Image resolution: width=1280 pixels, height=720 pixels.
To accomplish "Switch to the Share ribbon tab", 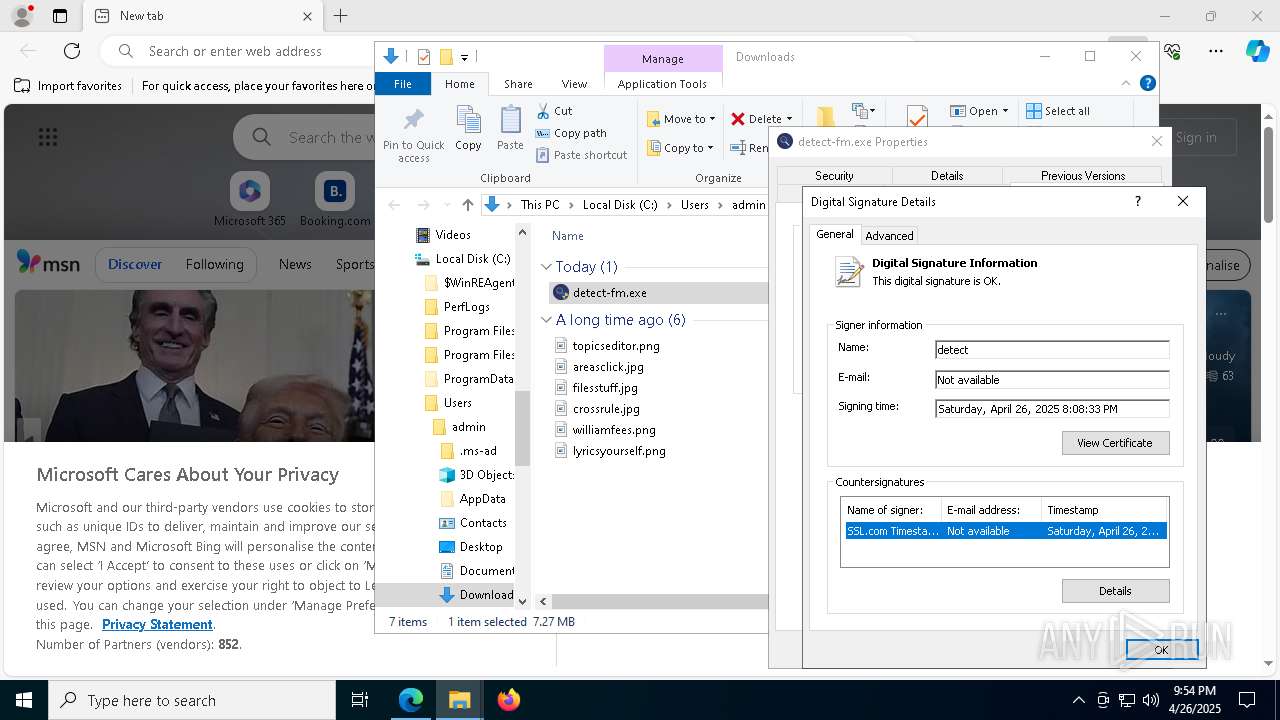I will tap(518, 84).
